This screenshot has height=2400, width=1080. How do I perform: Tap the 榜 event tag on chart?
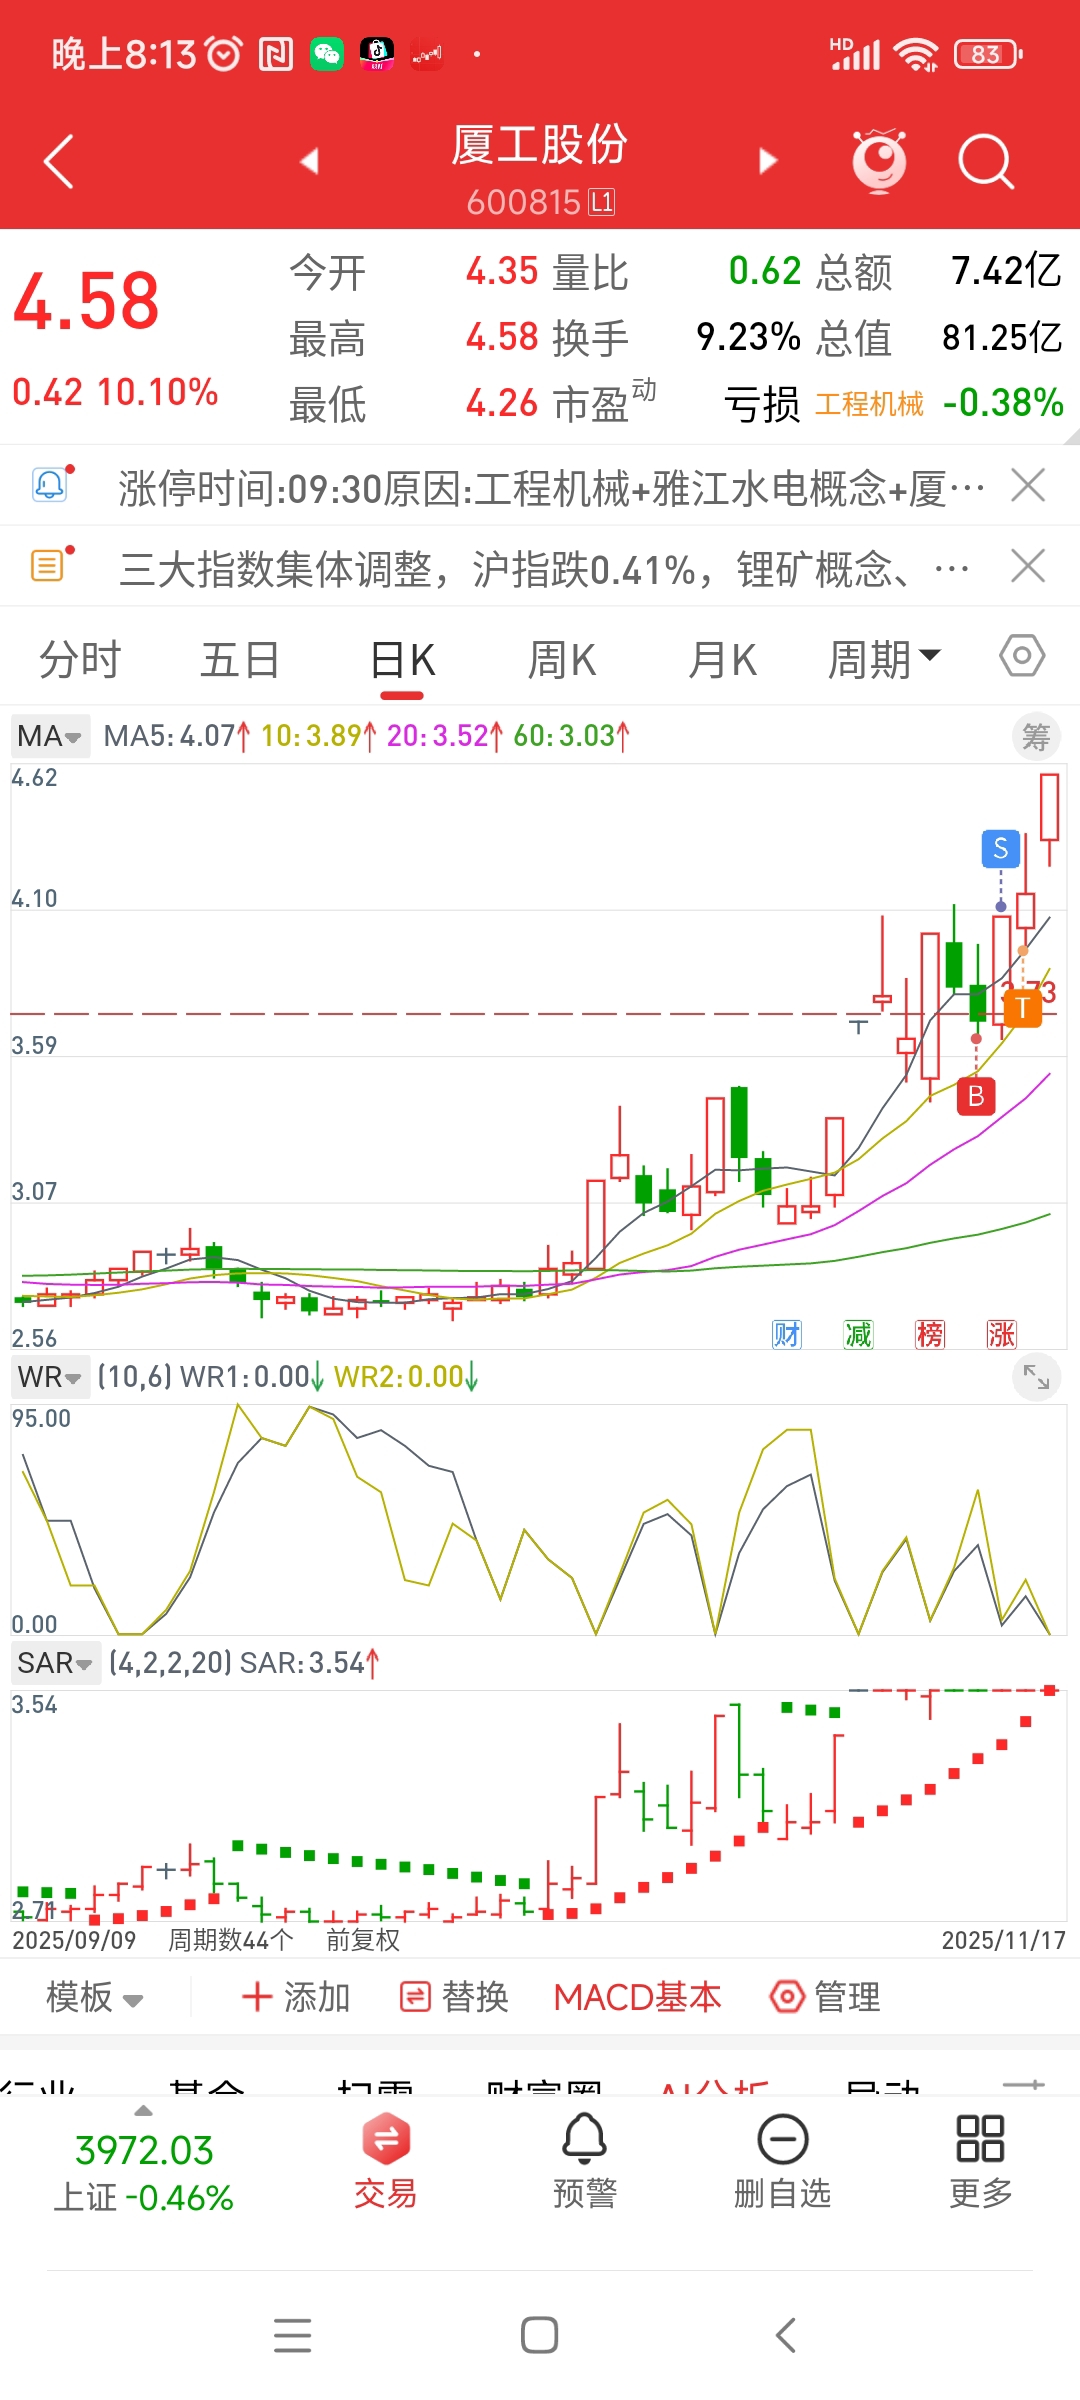click(x=930, y=1334)
